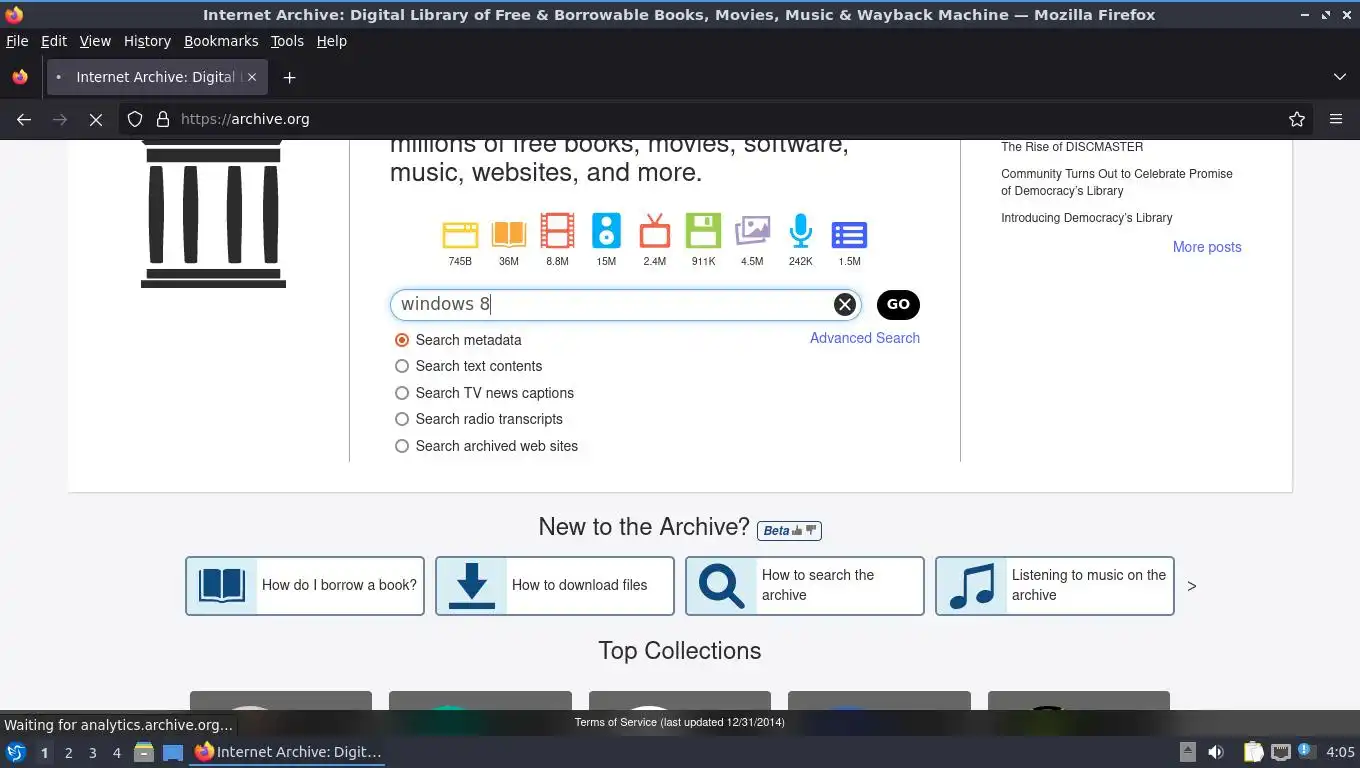The height and width of the screenshot is (768, 1360).
Task: Switch to workspace 4 in the pager
Action: click(117, 752)
